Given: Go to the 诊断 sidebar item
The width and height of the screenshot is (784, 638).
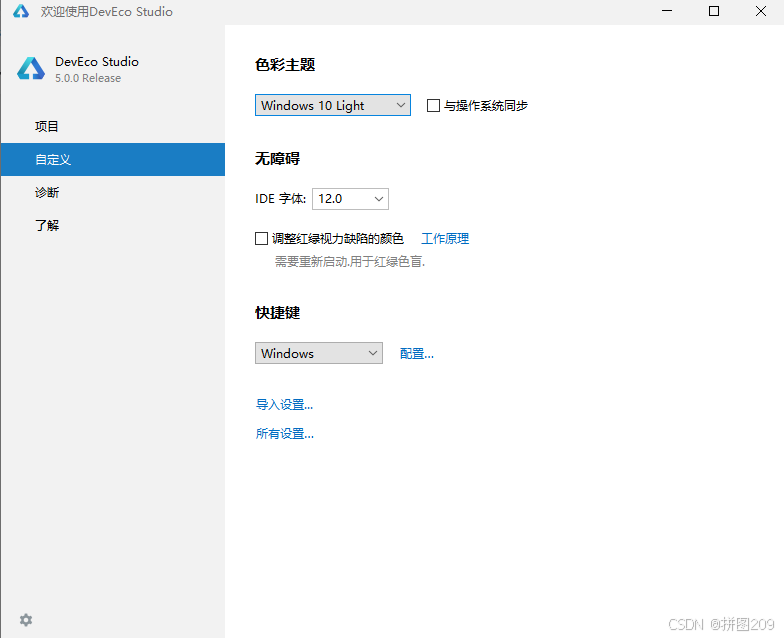Looking at the screenshot, I should 113,192.
